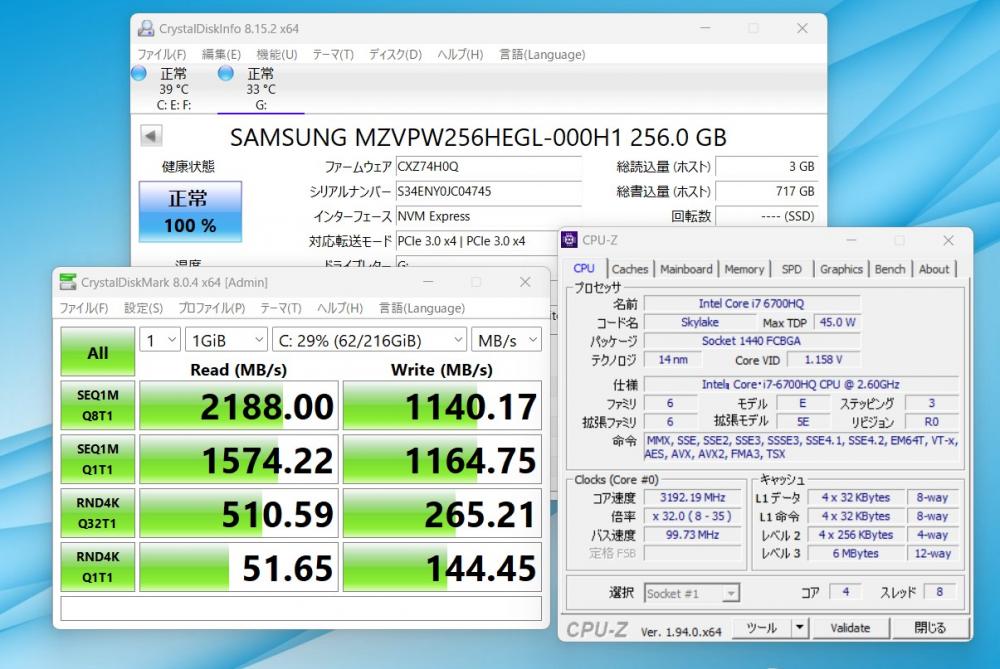Go to previous disk with the left arrow
The width and height of the screenshot is (1000, 669).
pos(151,135)
